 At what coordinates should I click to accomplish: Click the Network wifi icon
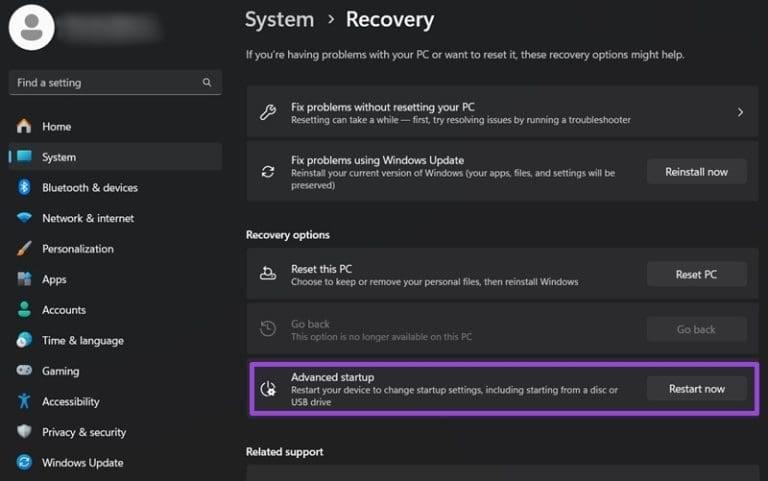click(24, 217)
